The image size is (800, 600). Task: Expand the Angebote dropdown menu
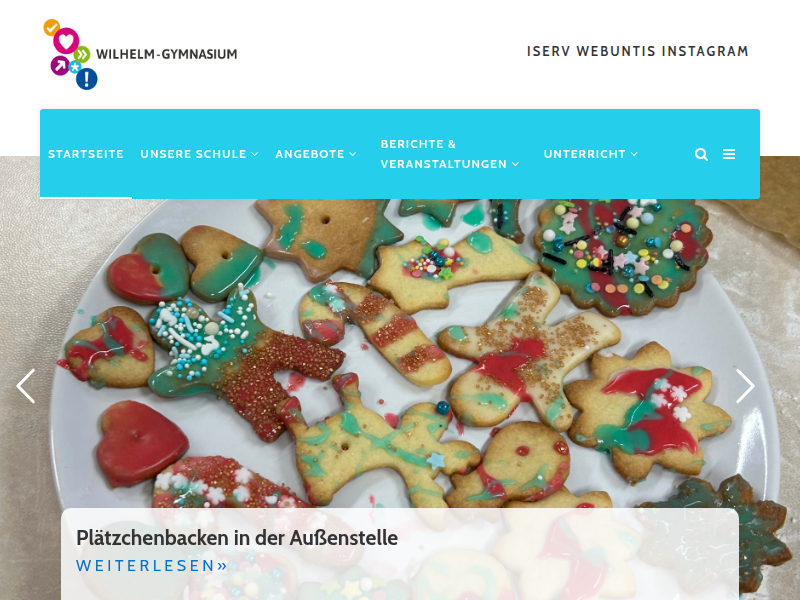tap(316, 154)
